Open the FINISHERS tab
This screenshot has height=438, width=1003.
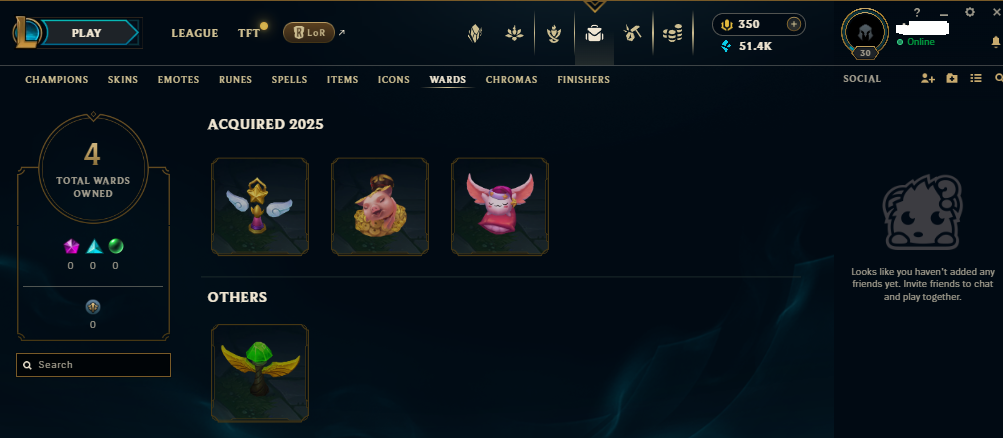pos(583,80)
